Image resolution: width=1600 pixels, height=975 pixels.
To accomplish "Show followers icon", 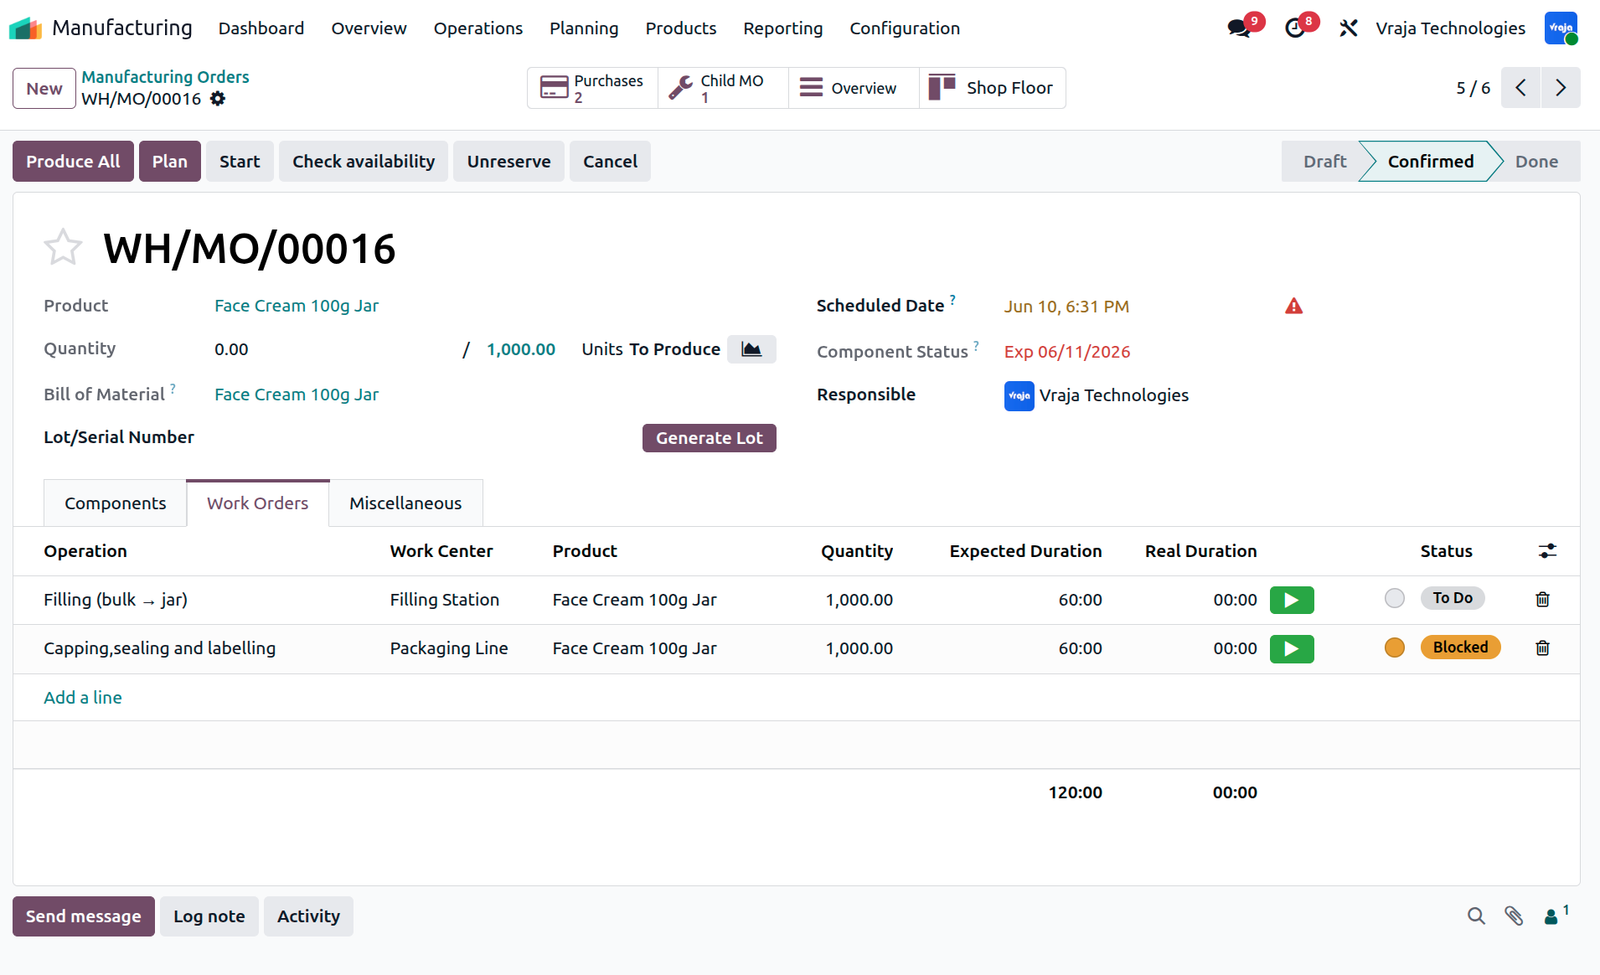I will 1556,915.
